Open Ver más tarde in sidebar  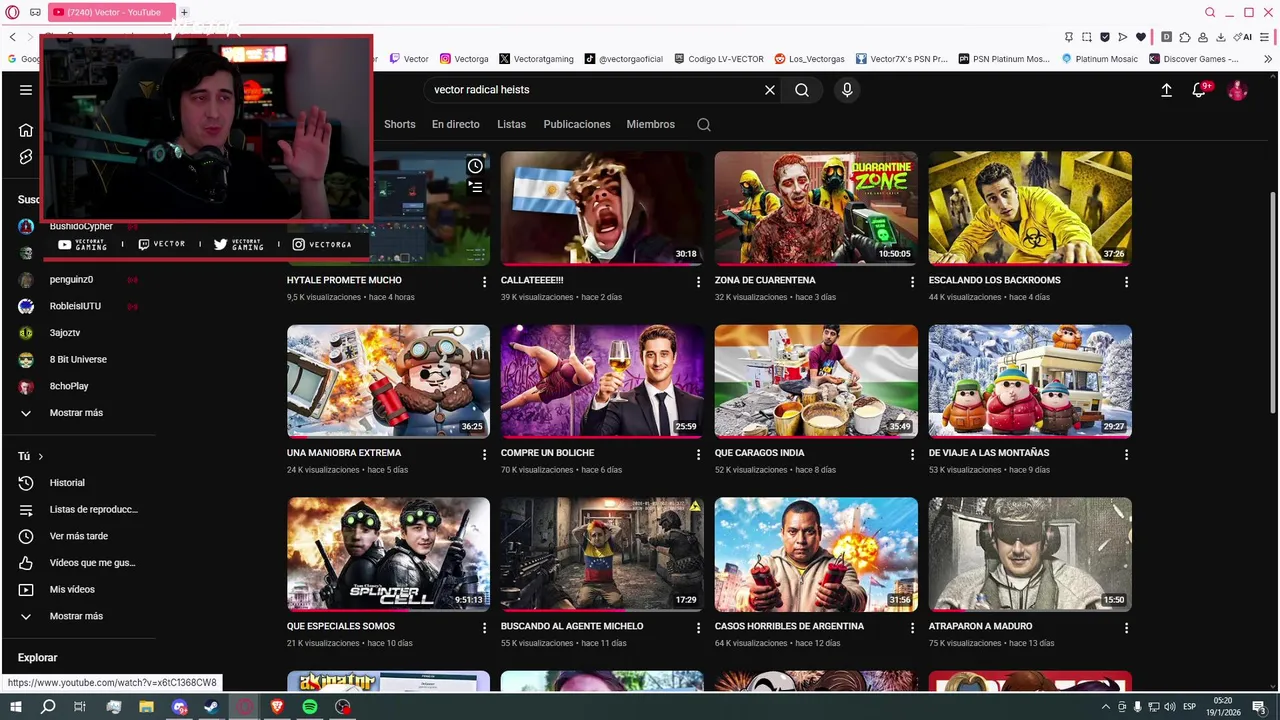(78, 537)
